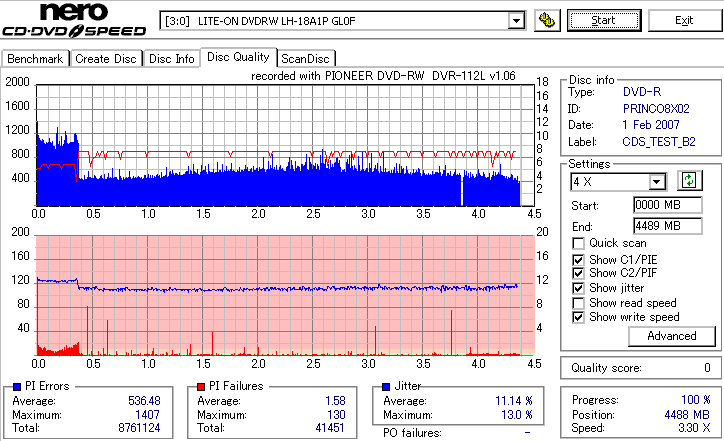
Task: Start the disc quality scan
Action: pos(604,20)
